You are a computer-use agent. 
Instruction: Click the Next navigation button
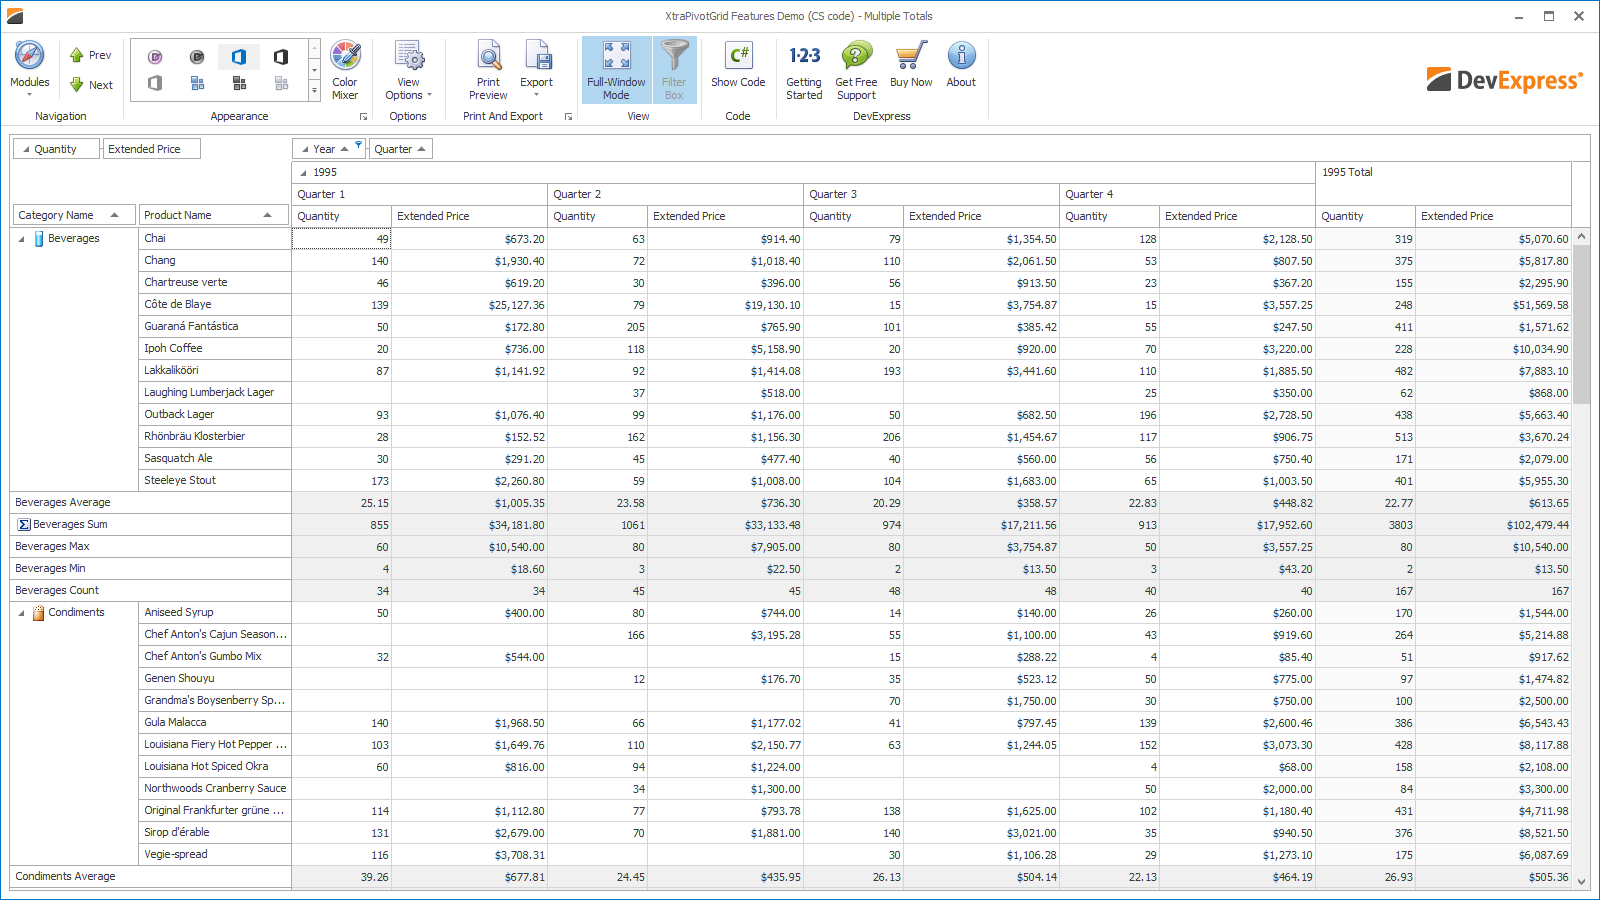tap(91, 85)
